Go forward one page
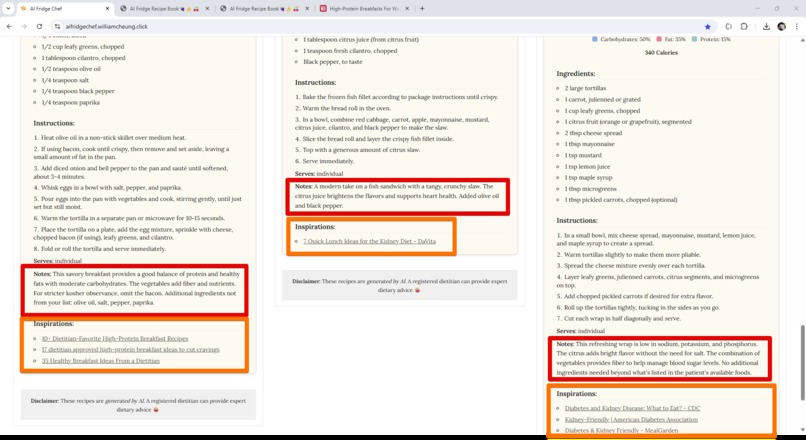Viewport: 806px width, 440px height. coord(24,27)
